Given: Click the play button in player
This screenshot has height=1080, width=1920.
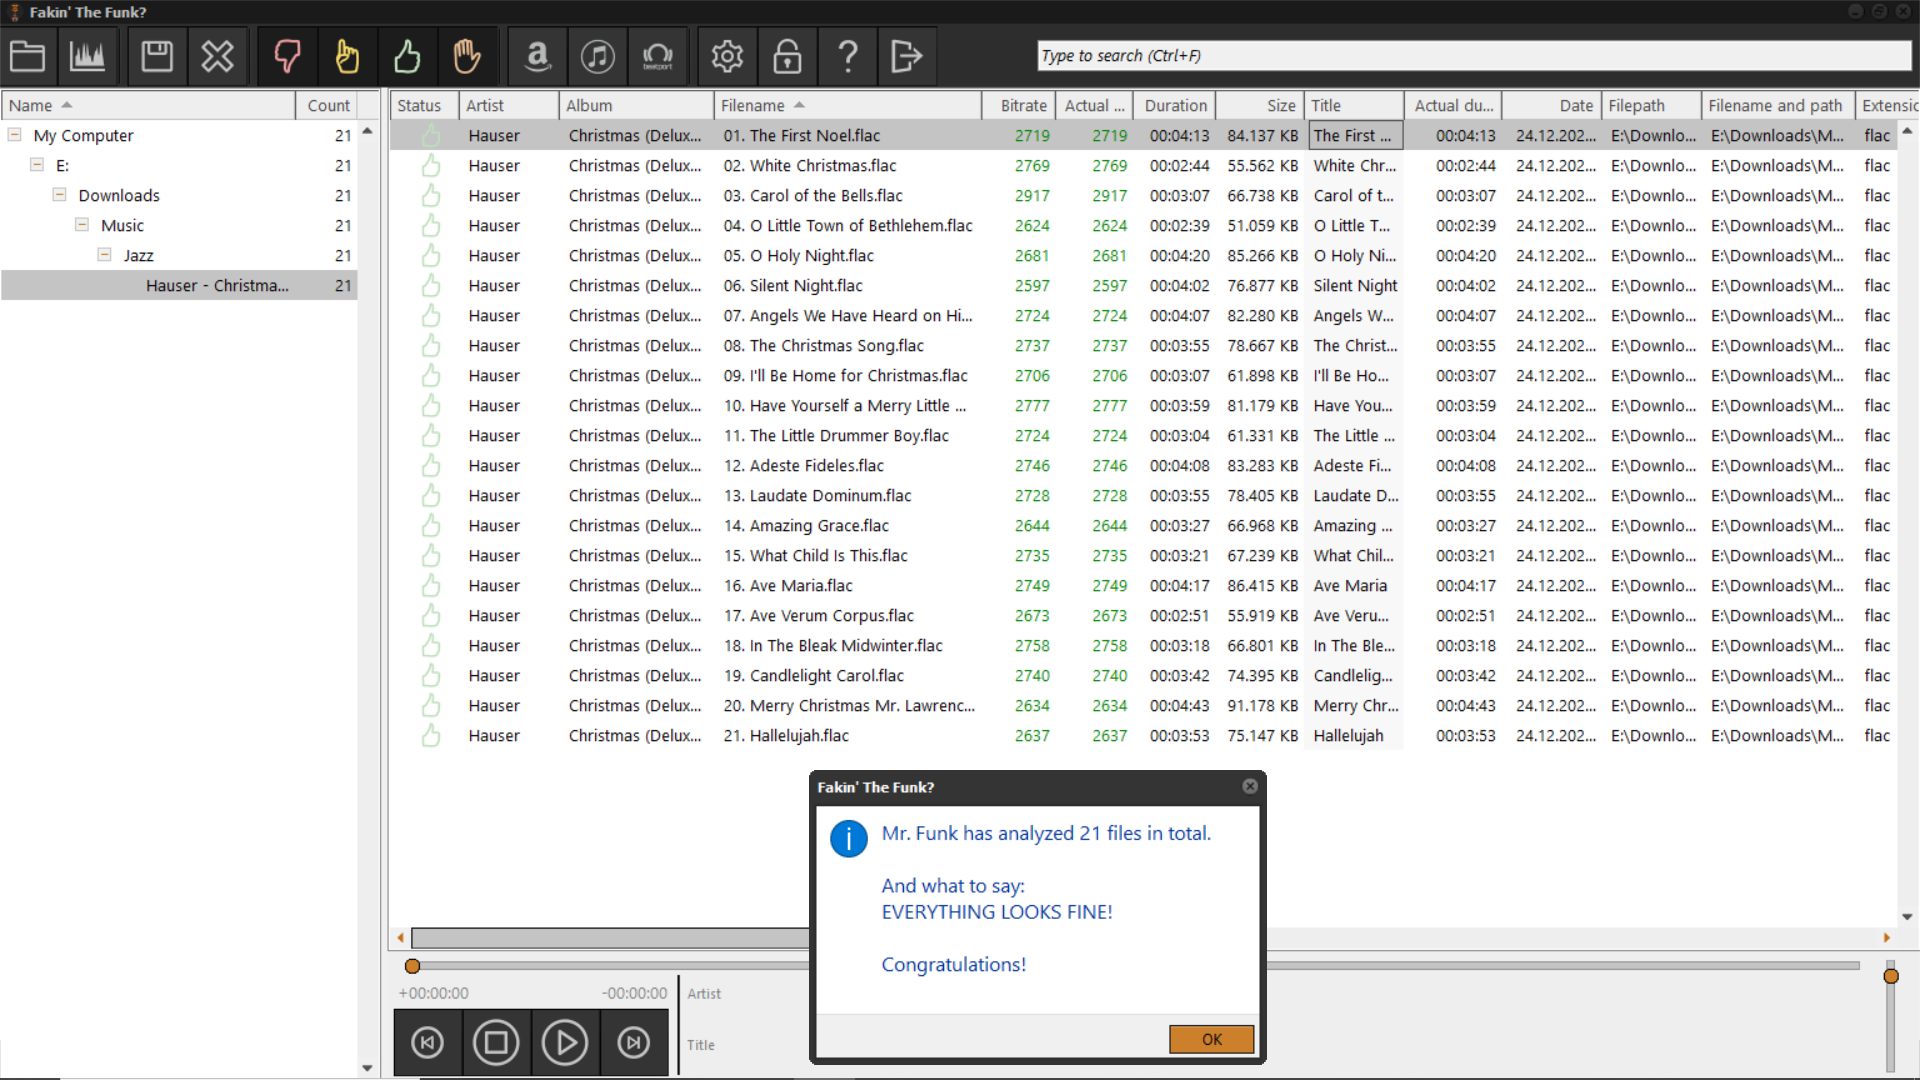Looking at the screenshot, I should point(565,1043).
